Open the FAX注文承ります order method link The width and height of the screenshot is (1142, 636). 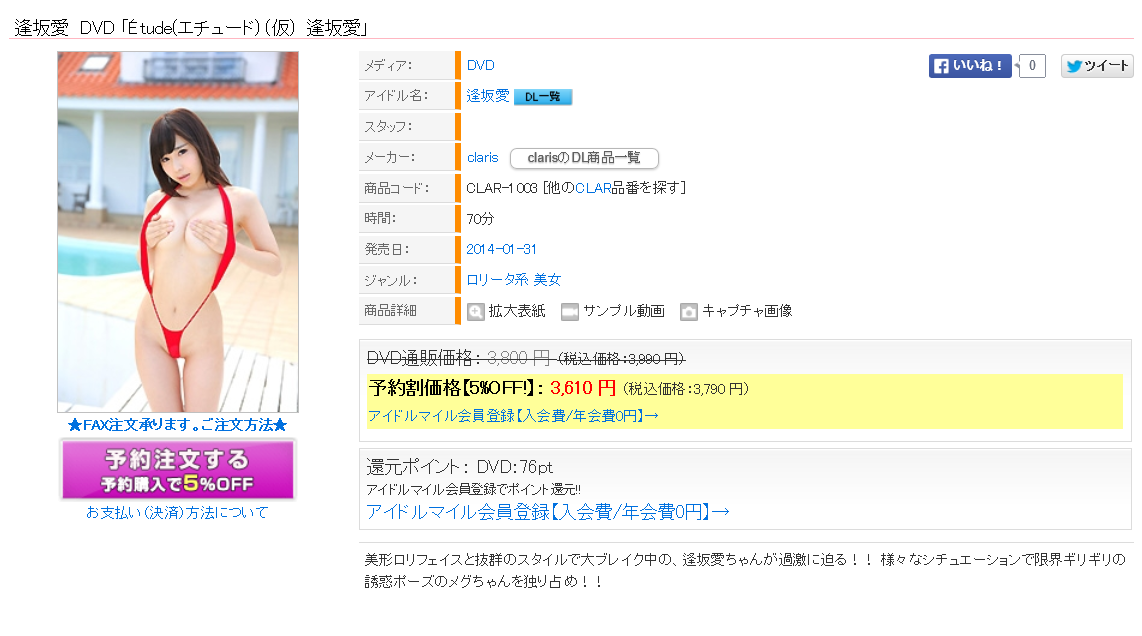(x=177, y=425)
